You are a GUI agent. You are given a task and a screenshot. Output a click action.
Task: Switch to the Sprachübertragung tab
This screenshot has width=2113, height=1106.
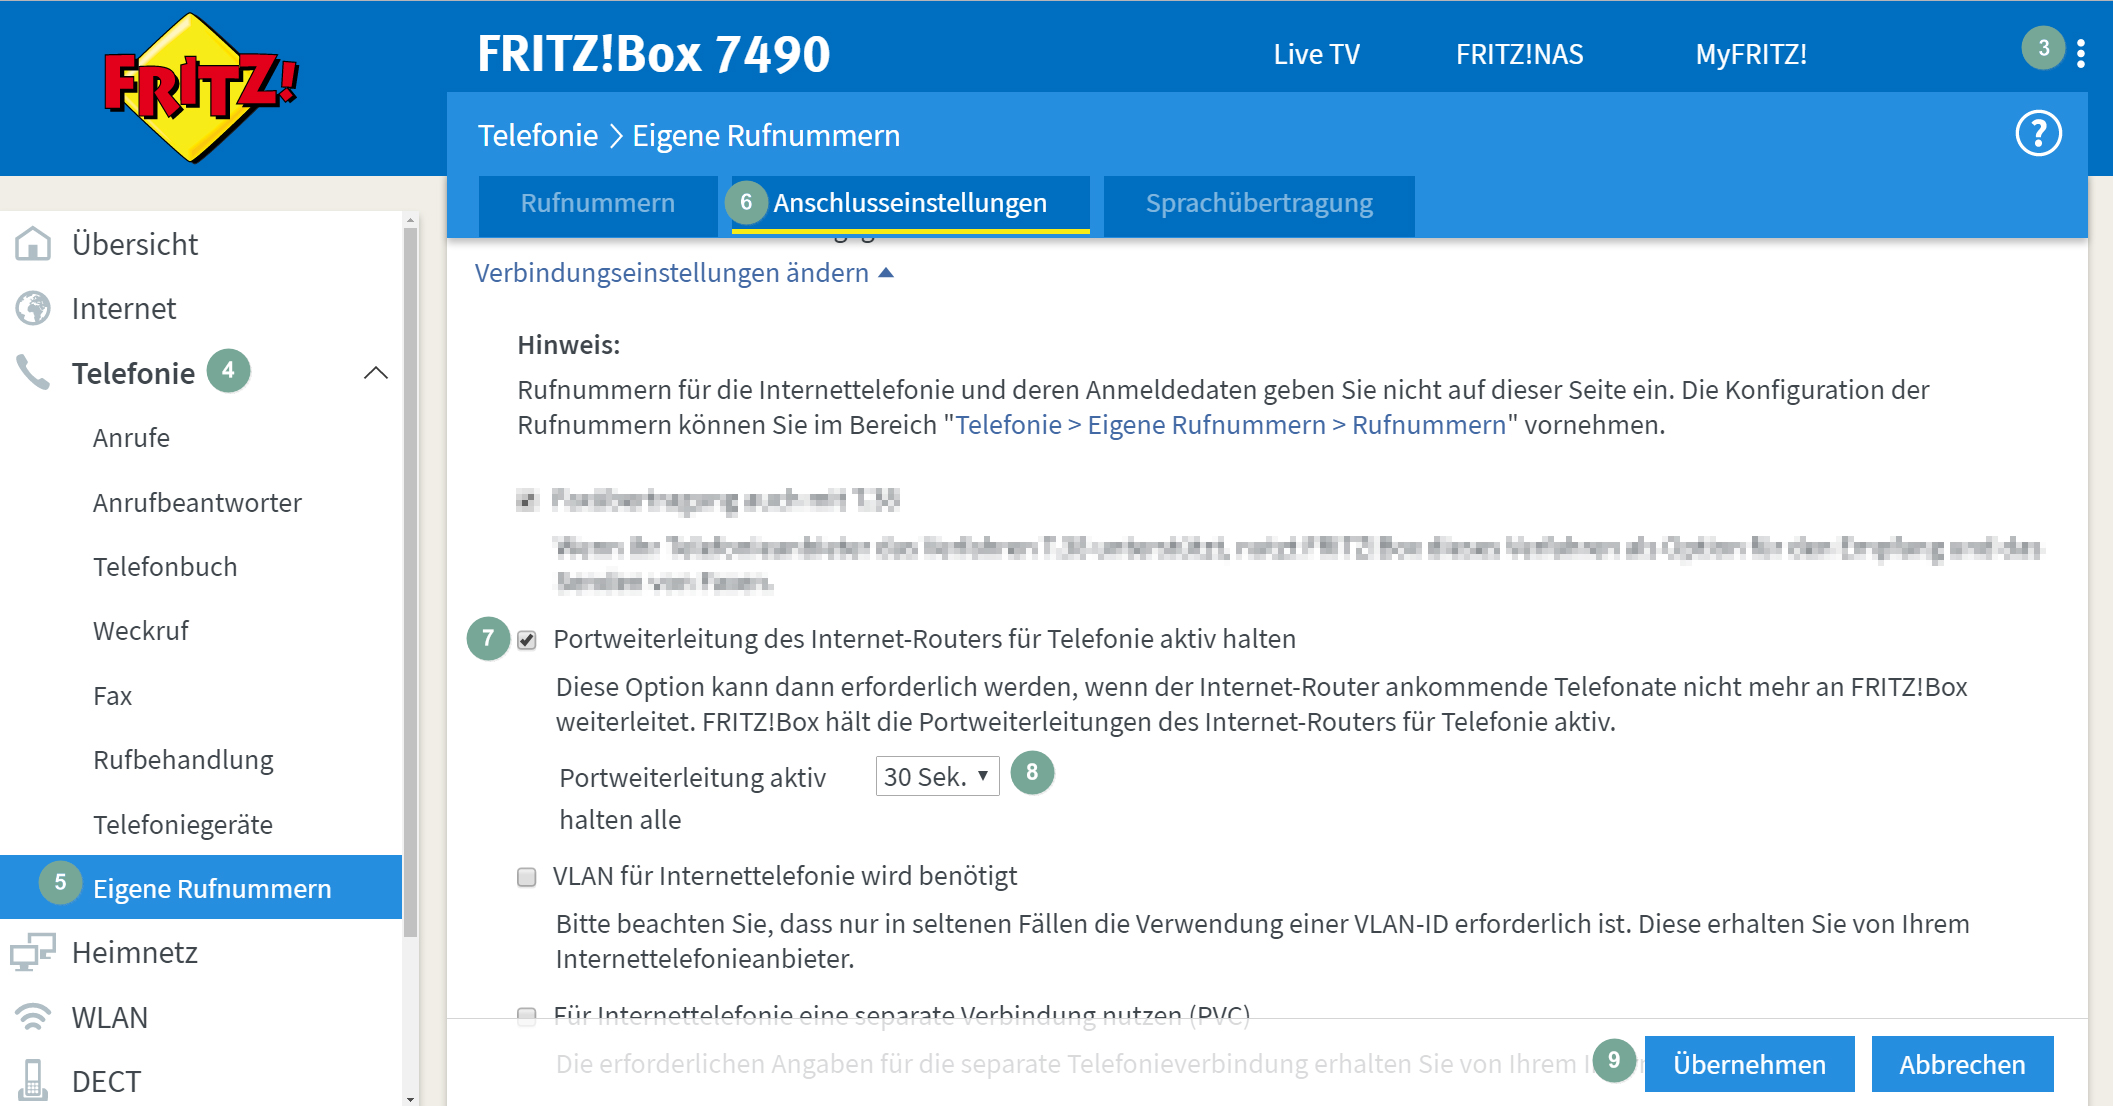click(x=1258, y=204)
